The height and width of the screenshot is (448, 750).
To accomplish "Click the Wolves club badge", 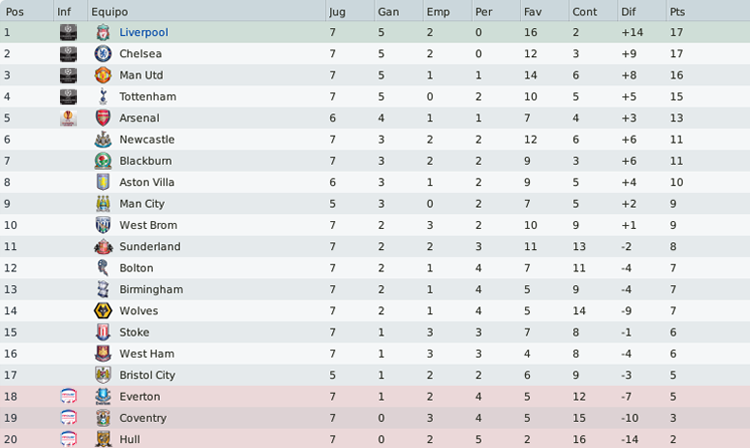I will [x=103, y=311].
